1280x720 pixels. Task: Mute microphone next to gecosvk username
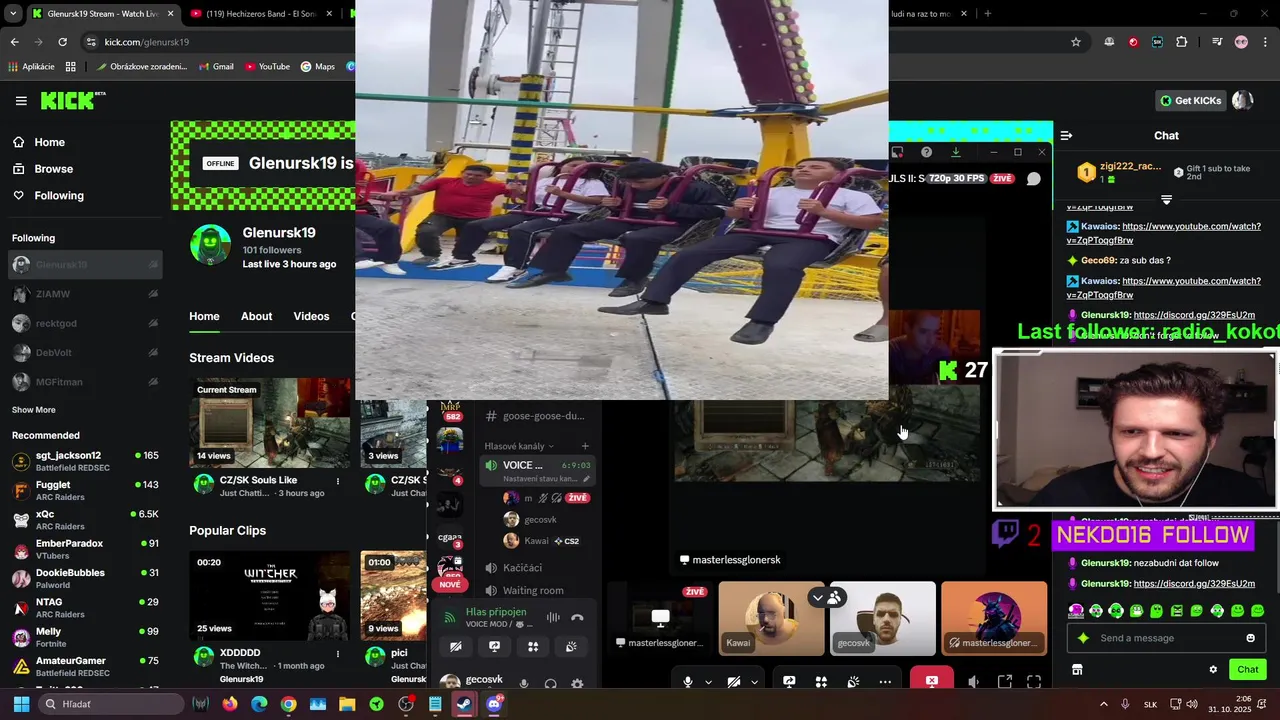(524, 684)
